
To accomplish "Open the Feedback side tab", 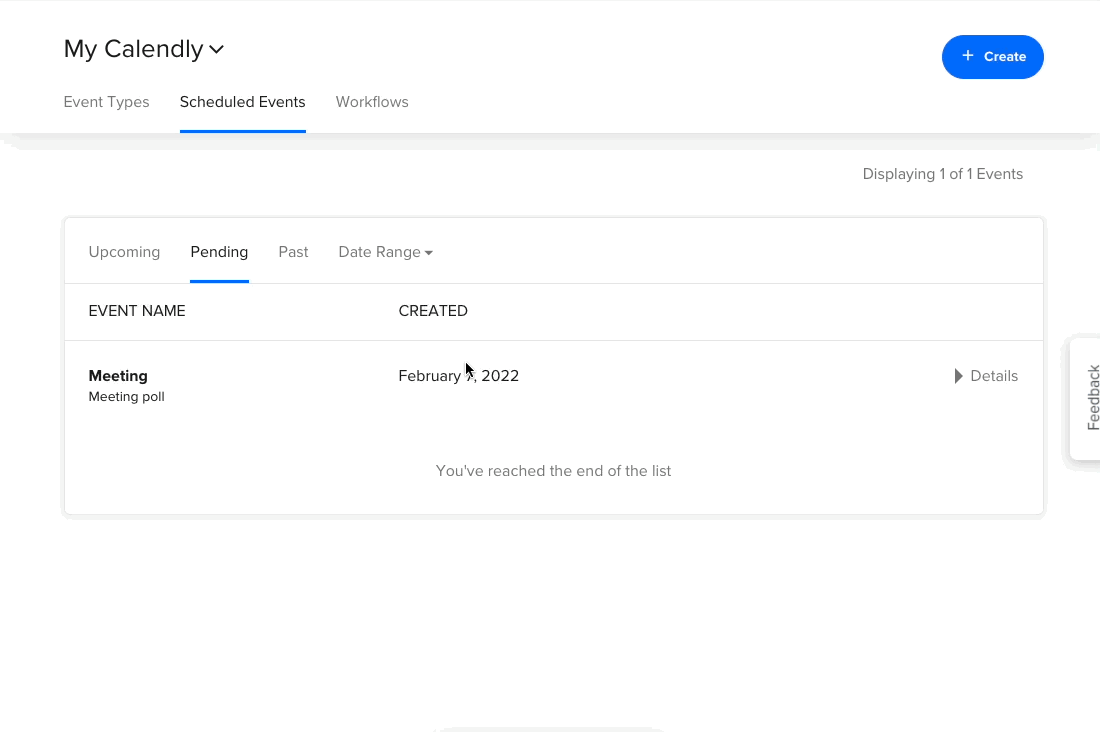I will pyautogui.click(x=1086, y=398).
